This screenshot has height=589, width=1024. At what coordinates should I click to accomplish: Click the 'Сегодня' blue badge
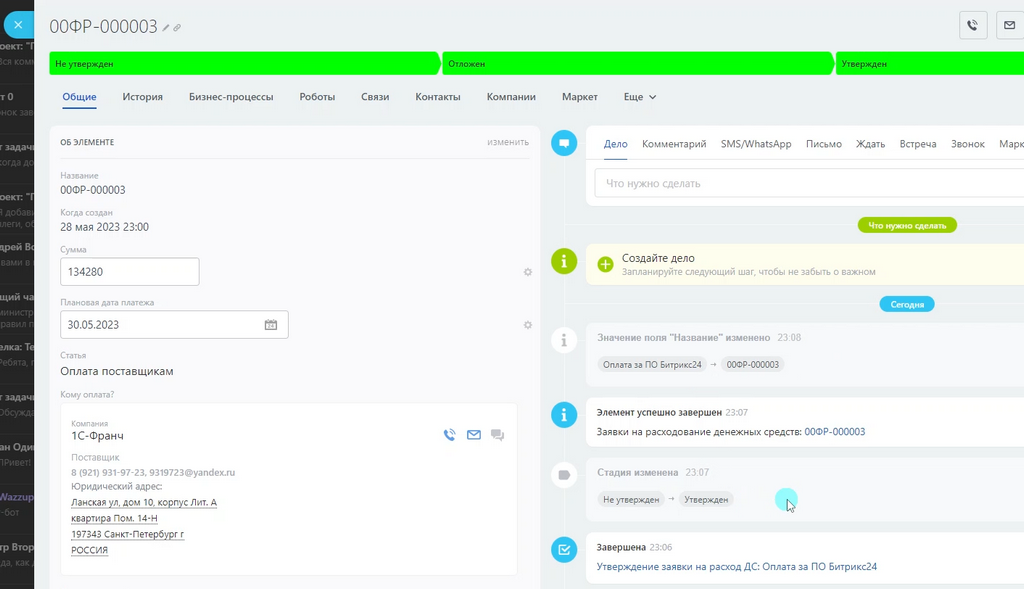(907, 304)
